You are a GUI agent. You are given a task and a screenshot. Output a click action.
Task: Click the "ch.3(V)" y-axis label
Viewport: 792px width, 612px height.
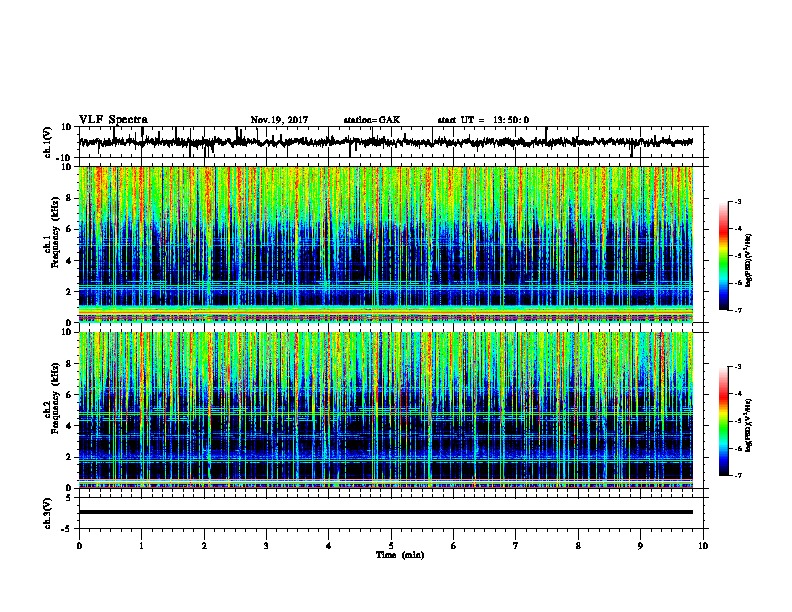click(x=48, y=514)
